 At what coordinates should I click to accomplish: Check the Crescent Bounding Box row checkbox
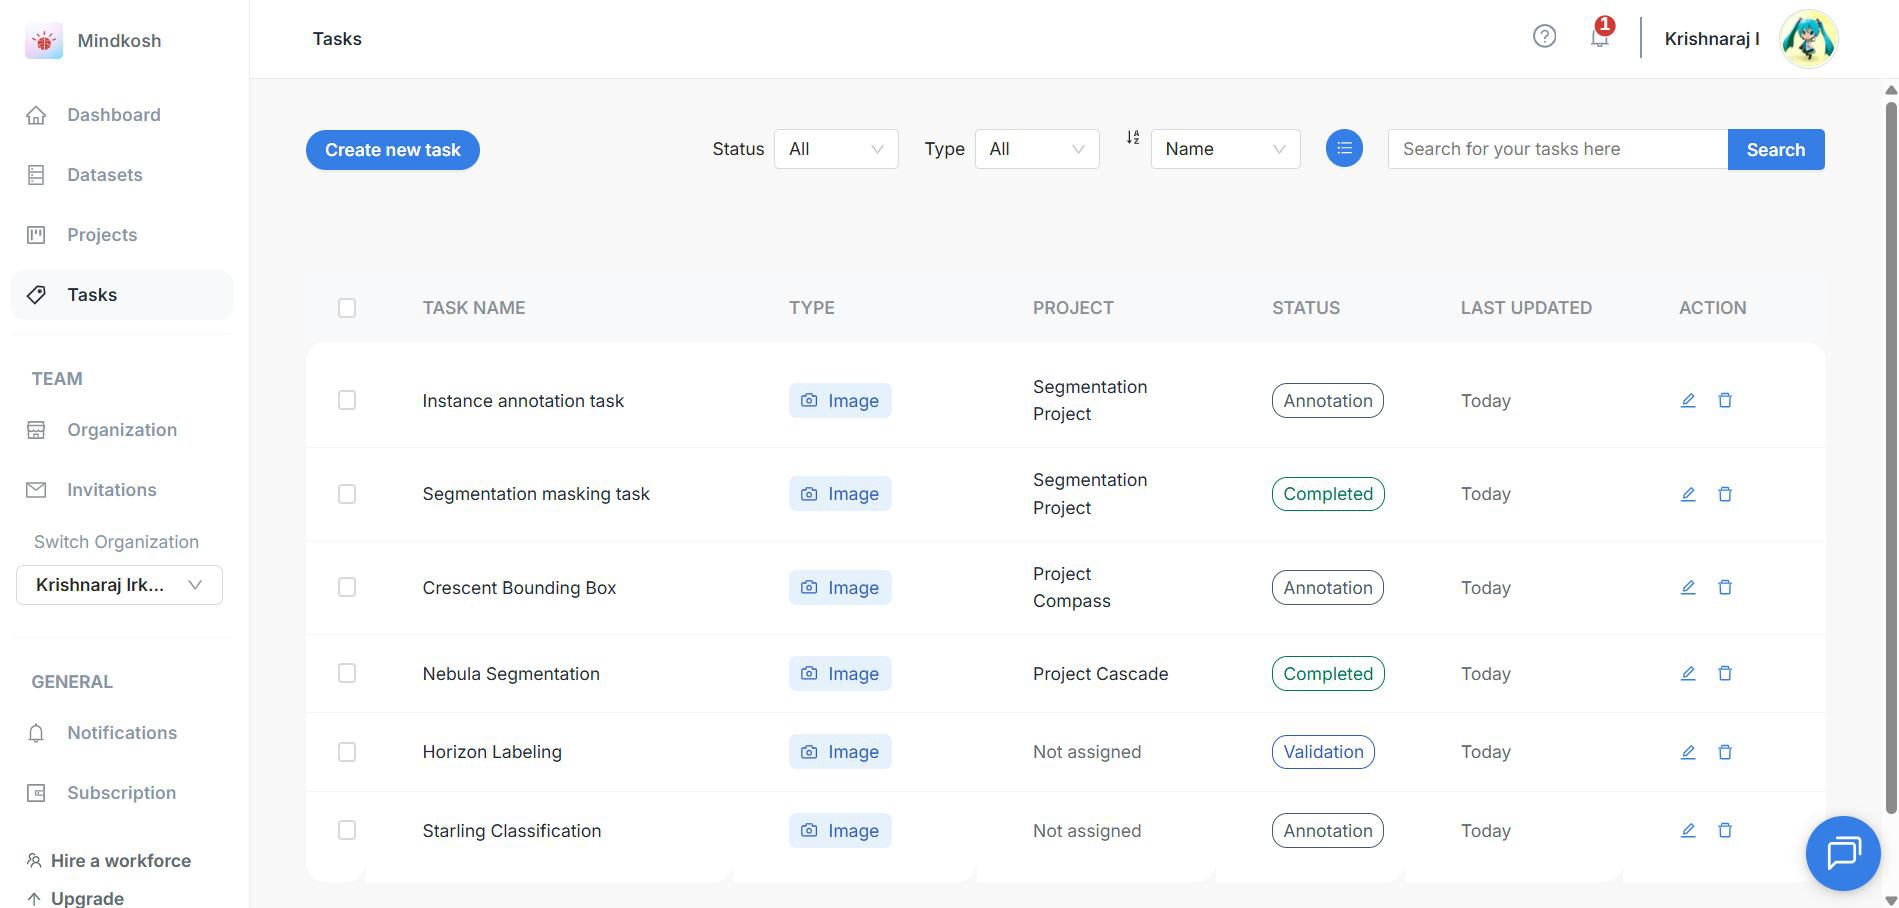click(x=347, y=587)
